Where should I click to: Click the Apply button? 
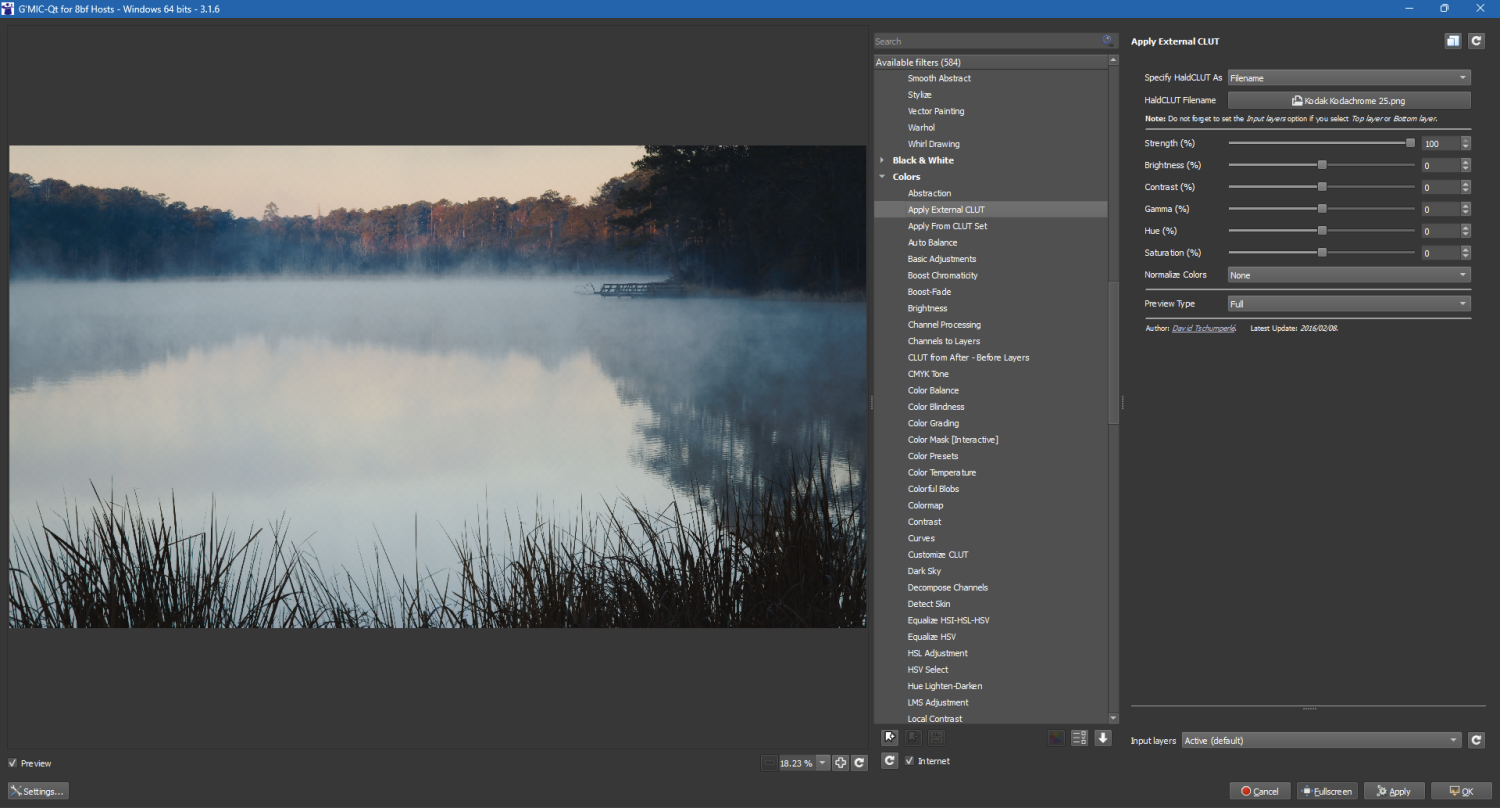tap(1393, 791)
